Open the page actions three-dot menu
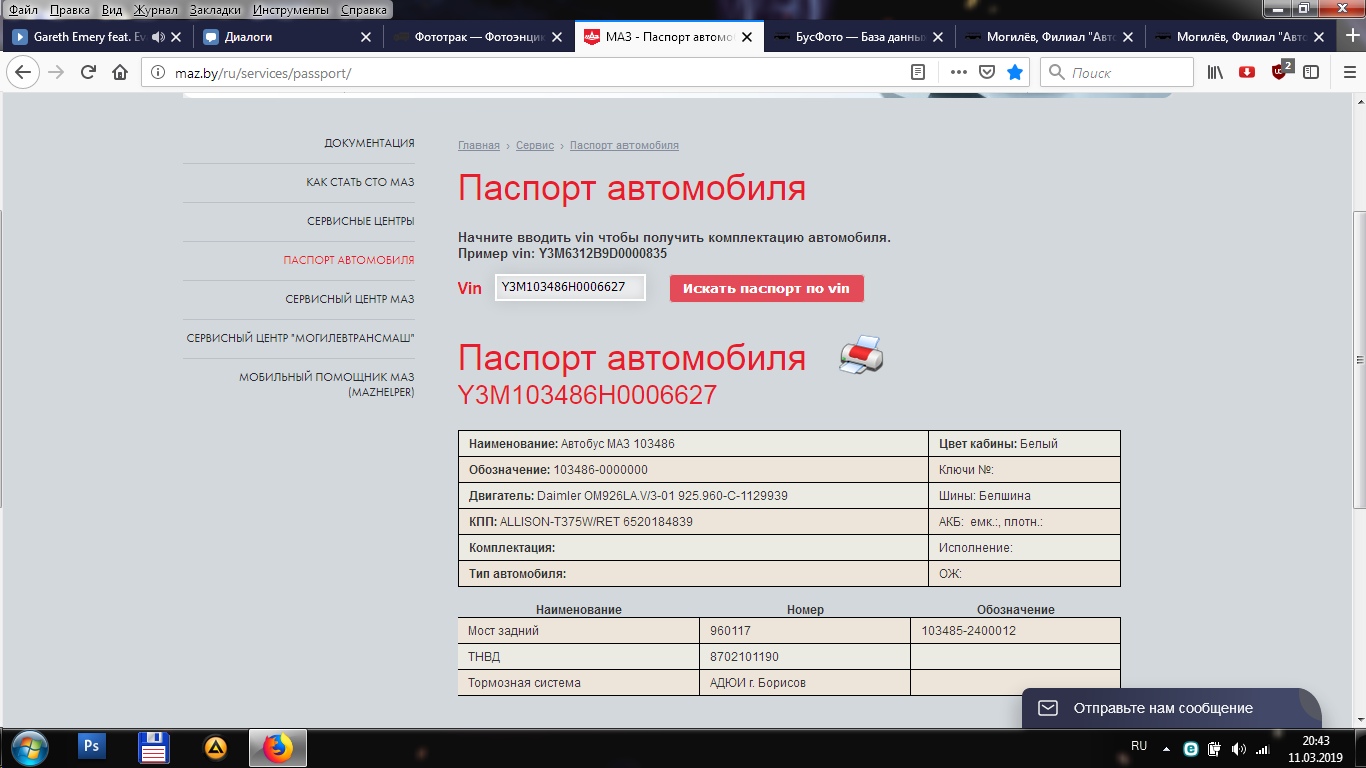This screenshot has height=768, width=1366. pyautogui.click(x=958, y=72)
